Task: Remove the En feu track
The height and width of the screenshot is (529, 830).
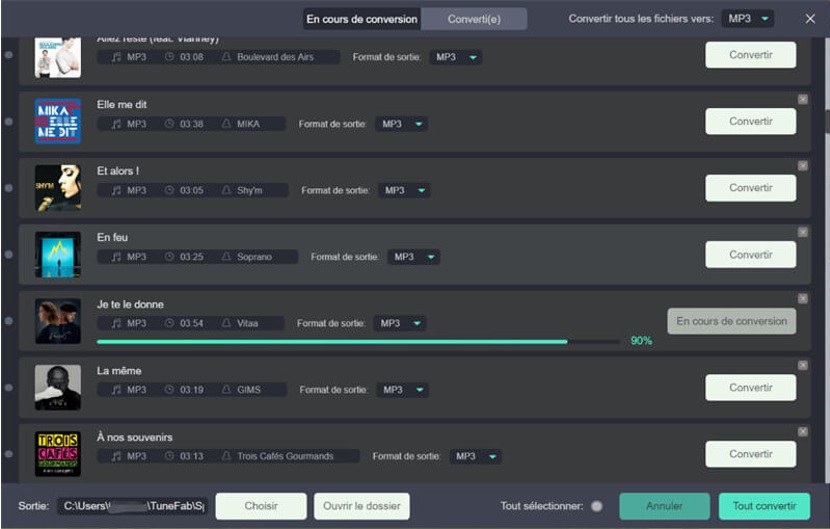Action: click(802, 232)
